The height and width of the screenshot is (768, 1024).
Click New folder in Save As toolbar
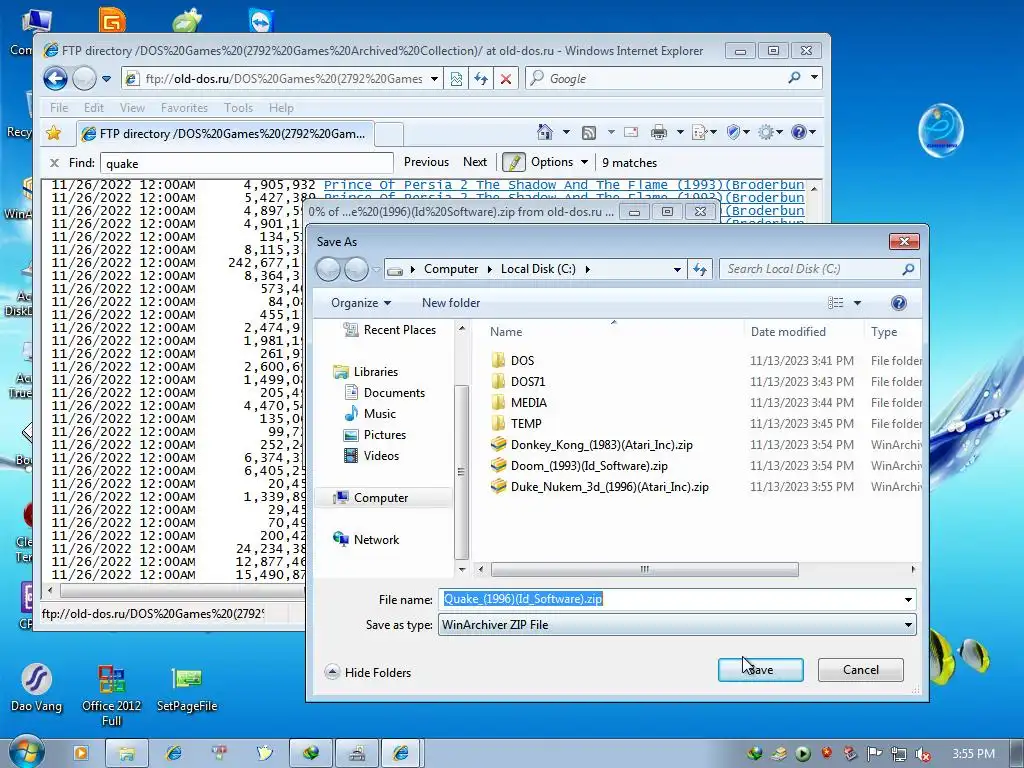(451, 303)
